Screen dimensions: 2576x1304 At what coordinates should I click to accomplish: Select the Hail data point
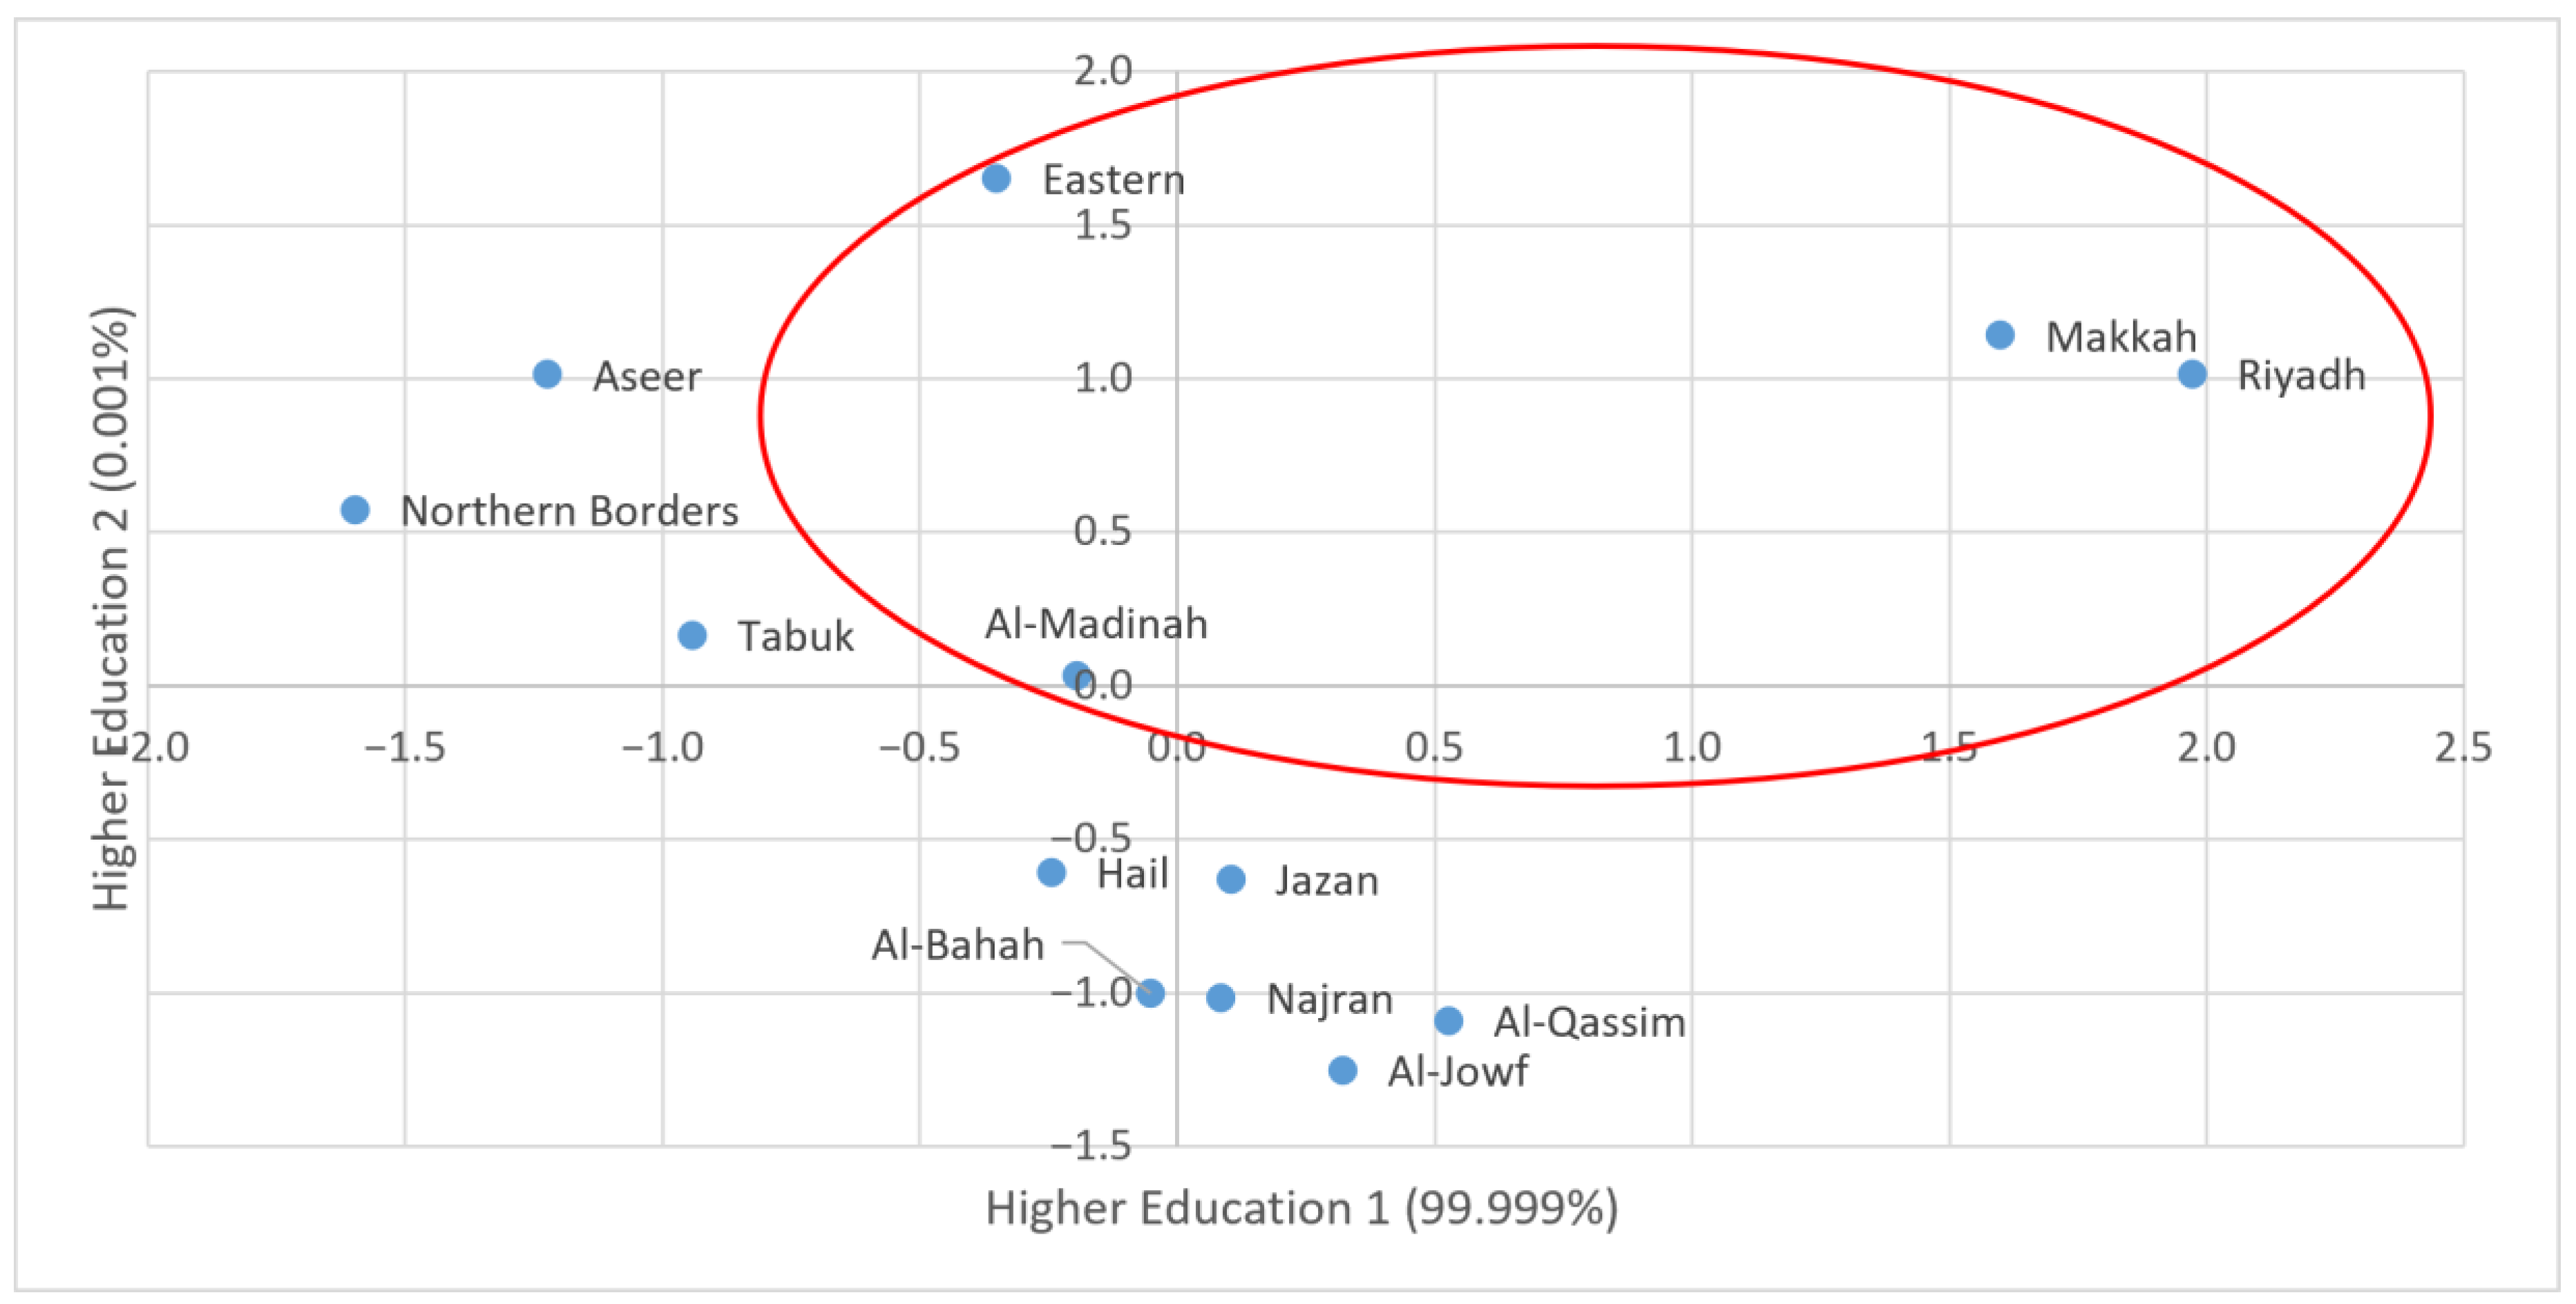point(1051,872)
